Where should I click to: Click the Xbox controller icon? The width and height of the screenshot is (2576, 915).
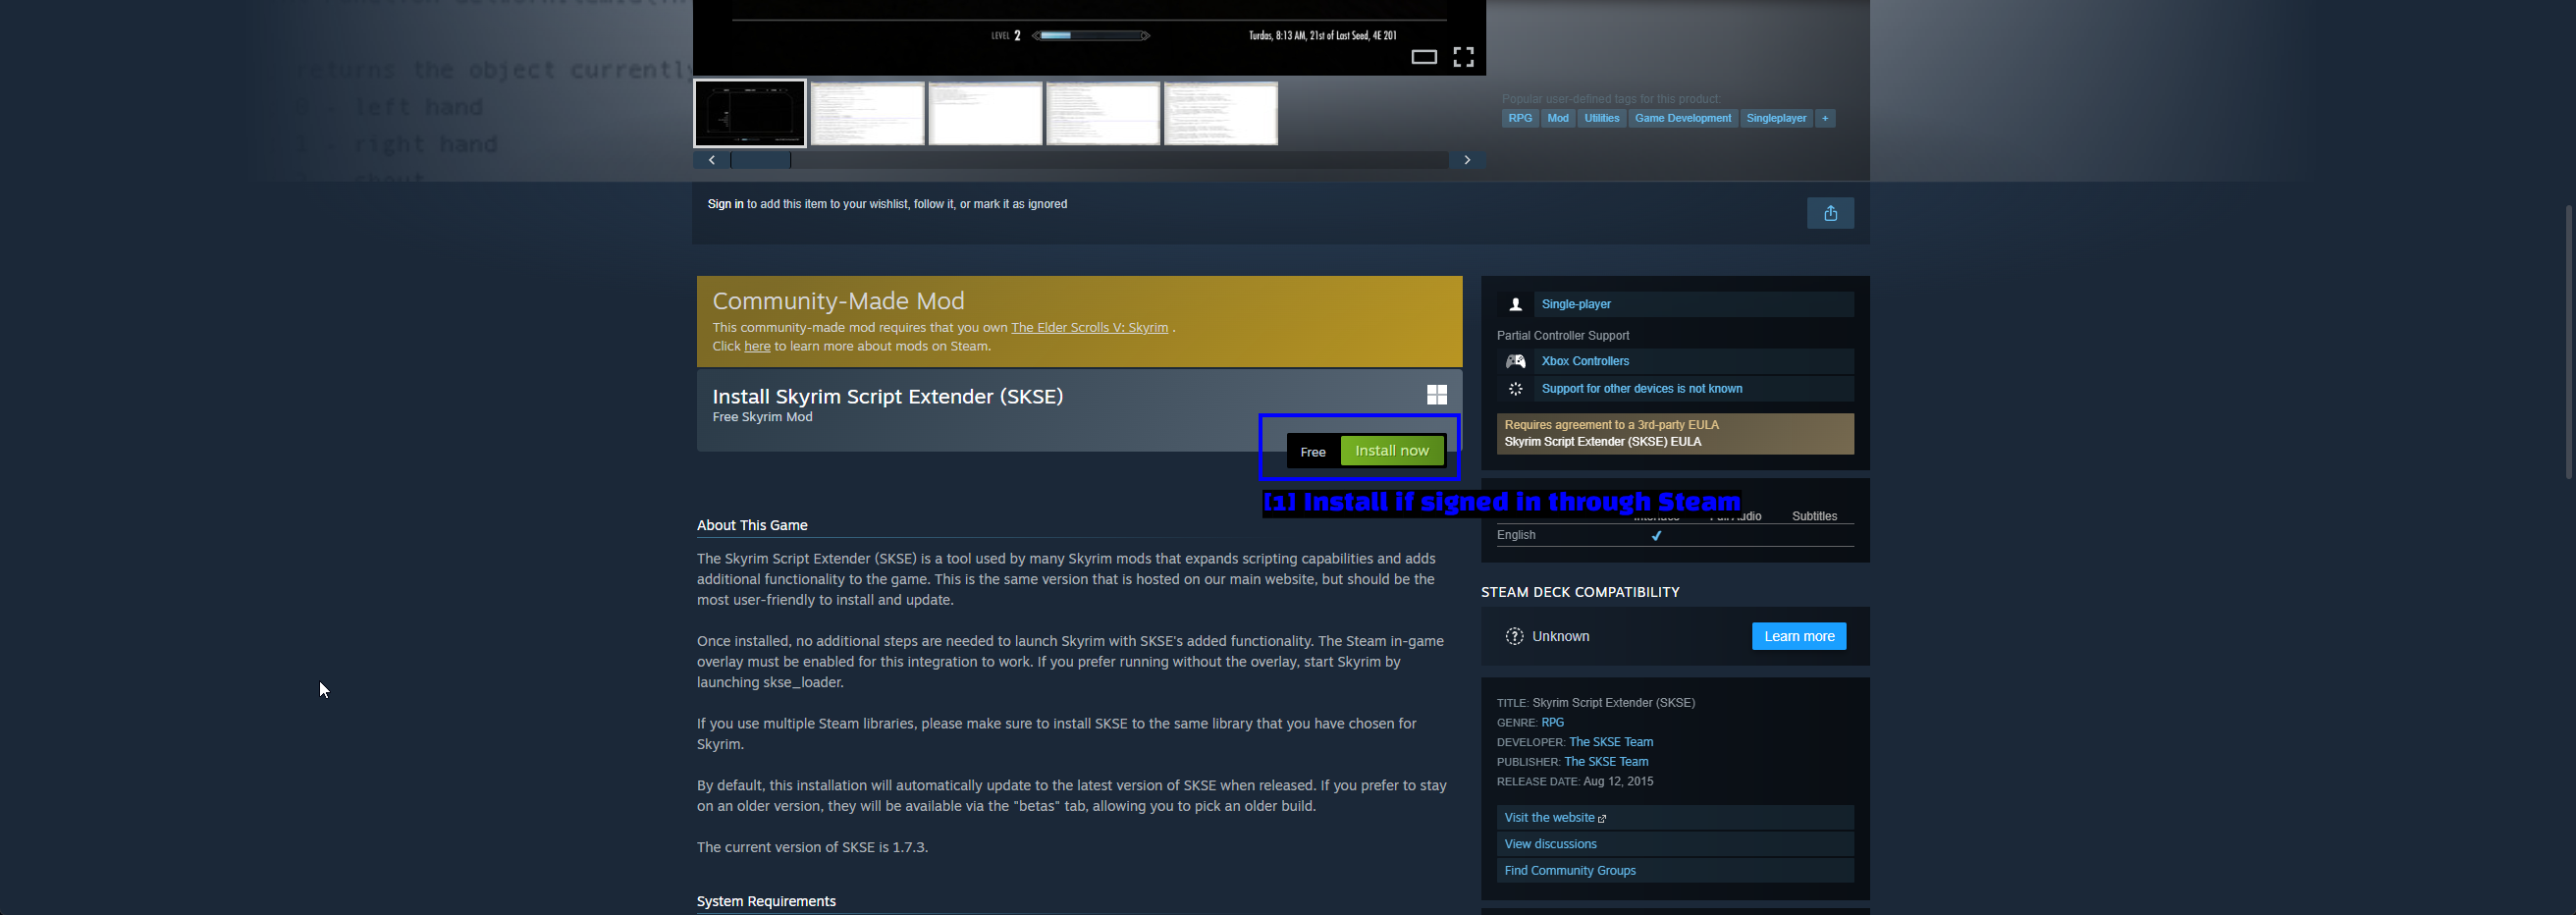tap(1515, 361)
